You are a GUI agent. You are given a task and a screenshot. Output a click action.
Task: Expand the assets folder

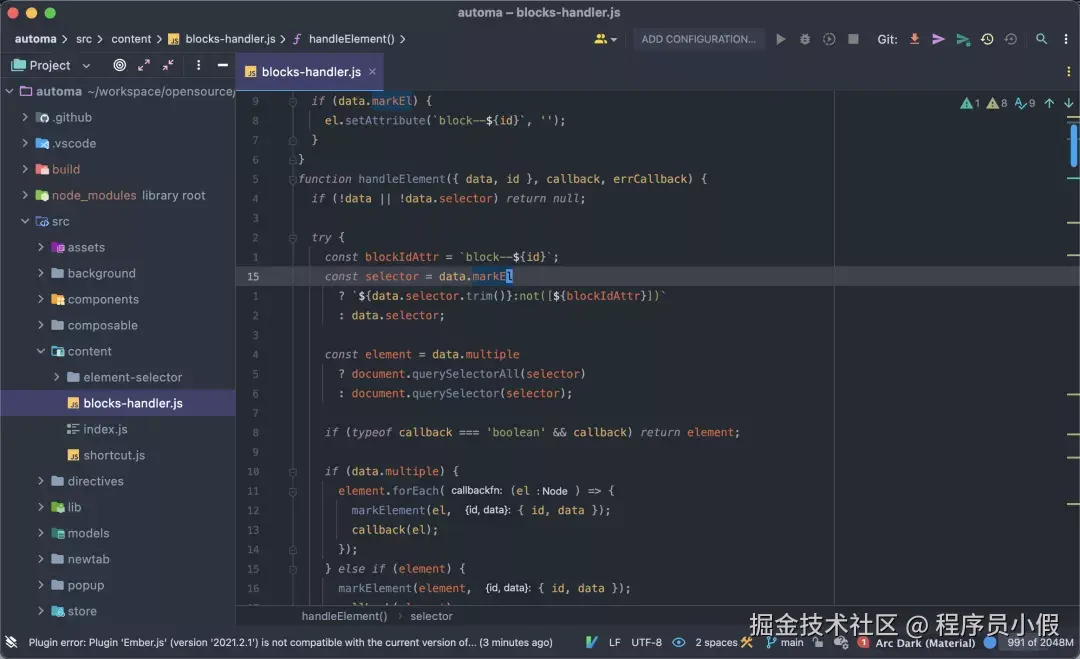point(41,247)
